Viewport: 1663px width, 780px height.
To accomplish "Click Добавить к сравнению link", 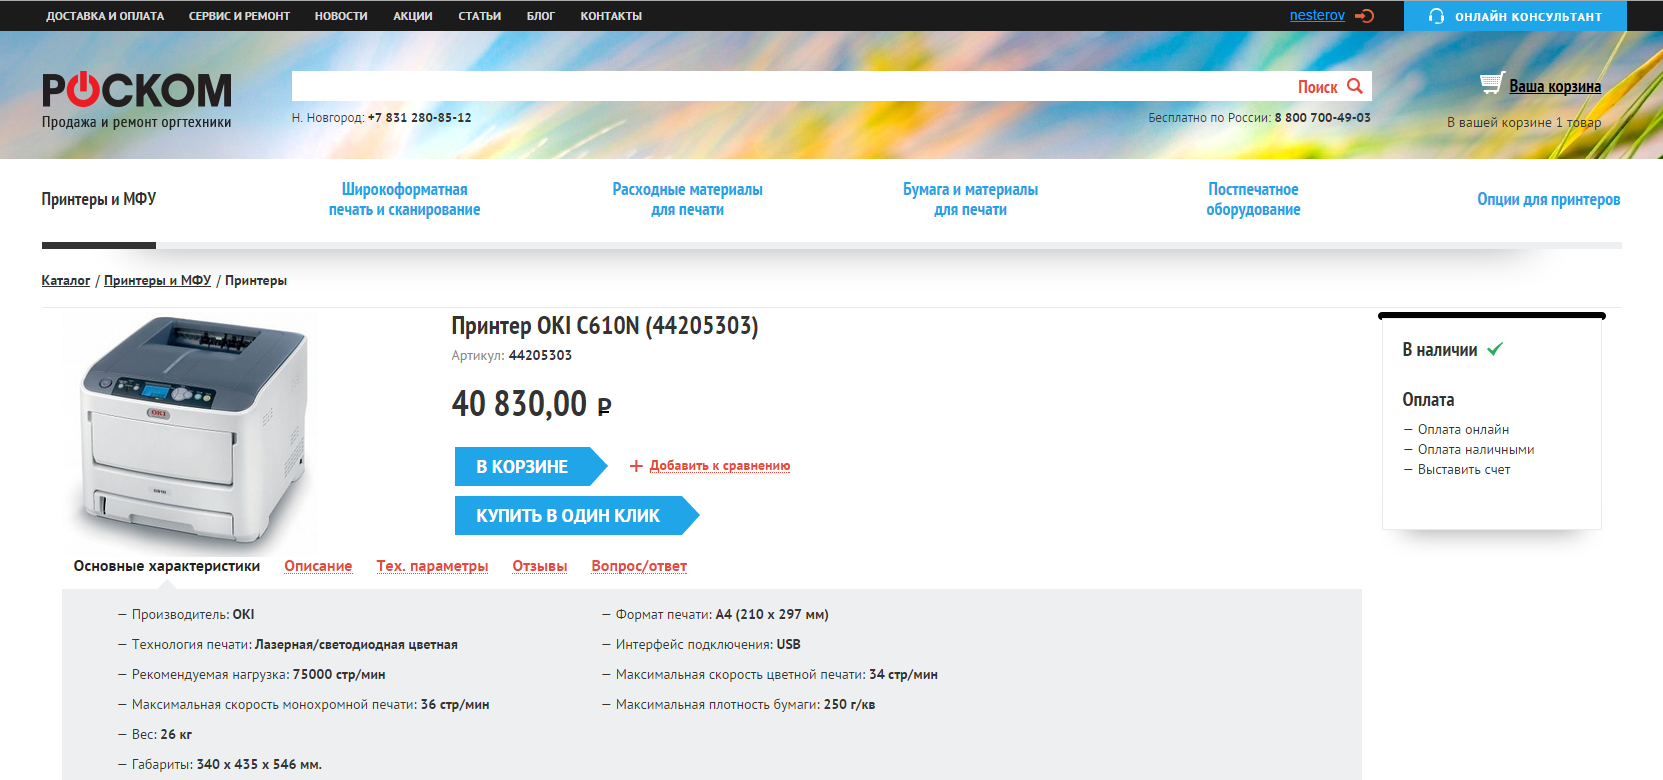I will 720,466.
